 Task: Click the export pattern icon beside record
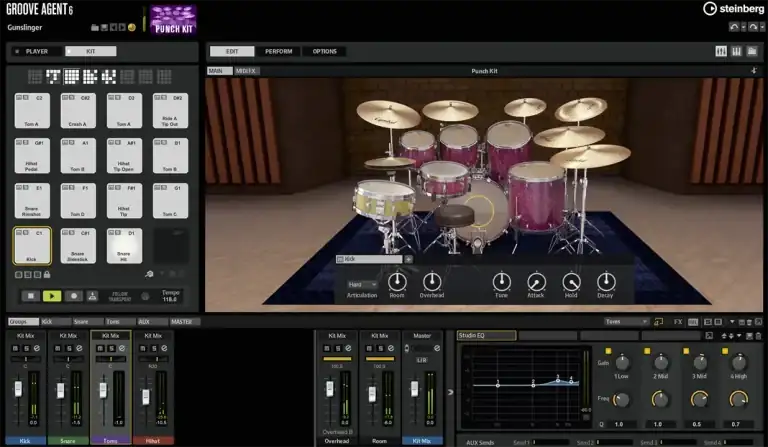tap(92, 296)
